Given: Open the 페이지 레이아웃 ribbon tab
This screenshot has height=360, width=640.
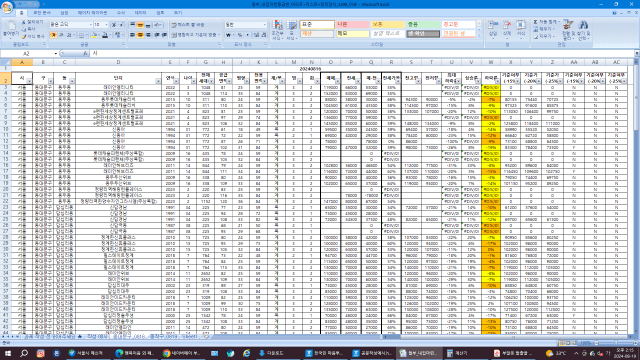Looking at the screenshot, I should [x=93, y=13].
